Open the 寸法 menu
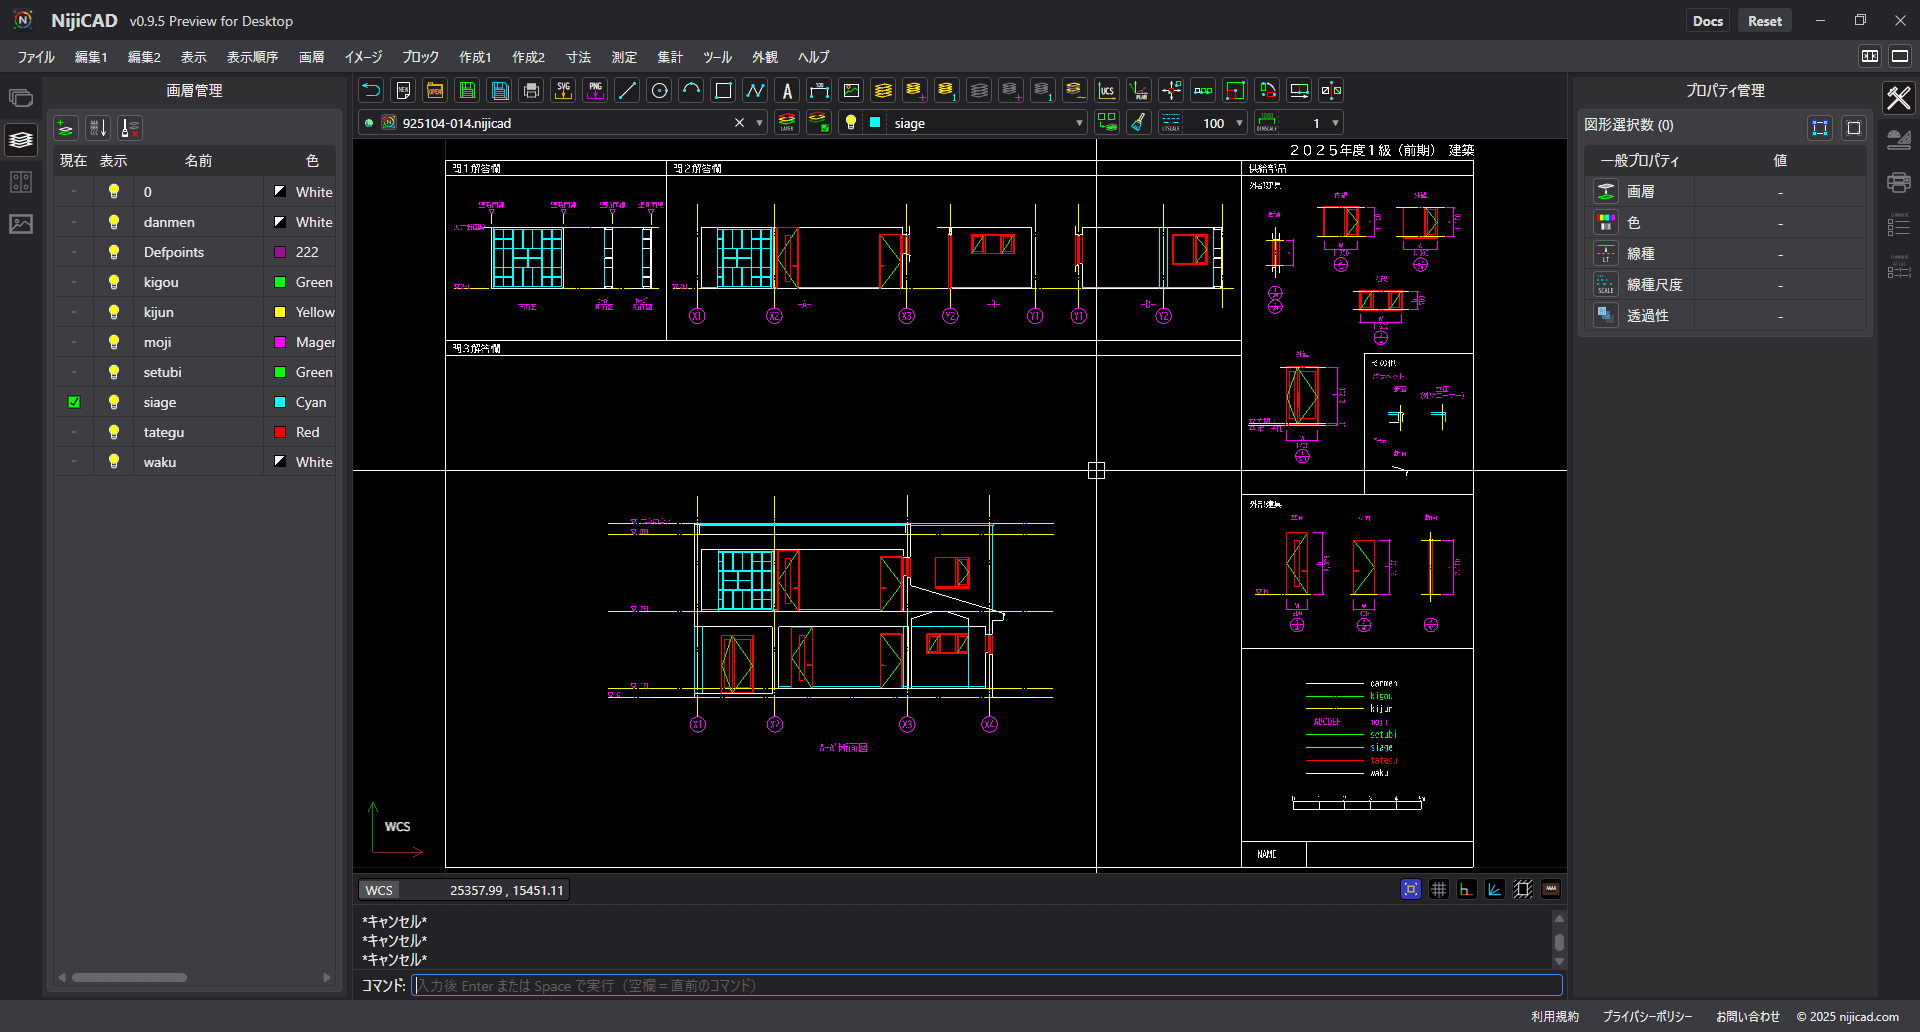The height and width of the screenshot is (1032, 1920). 578,57
